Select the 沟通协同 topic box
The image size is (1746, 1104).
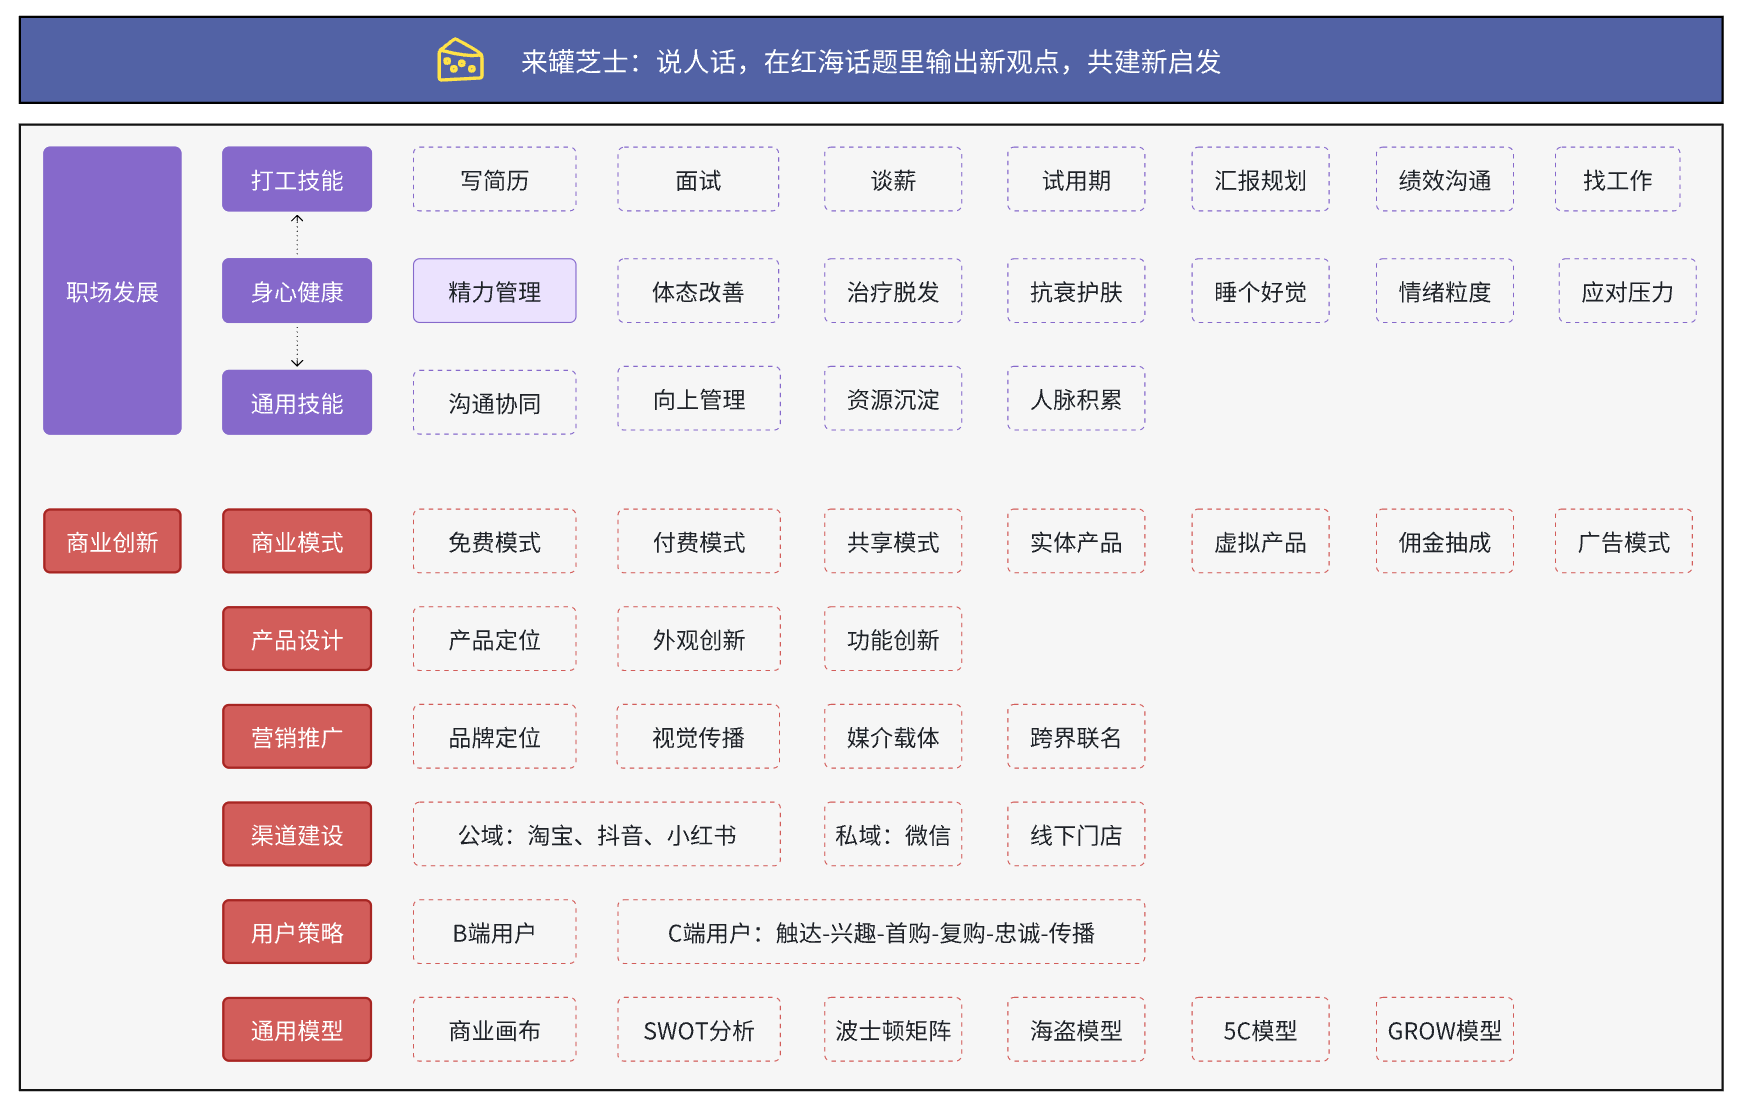(495, 403)
